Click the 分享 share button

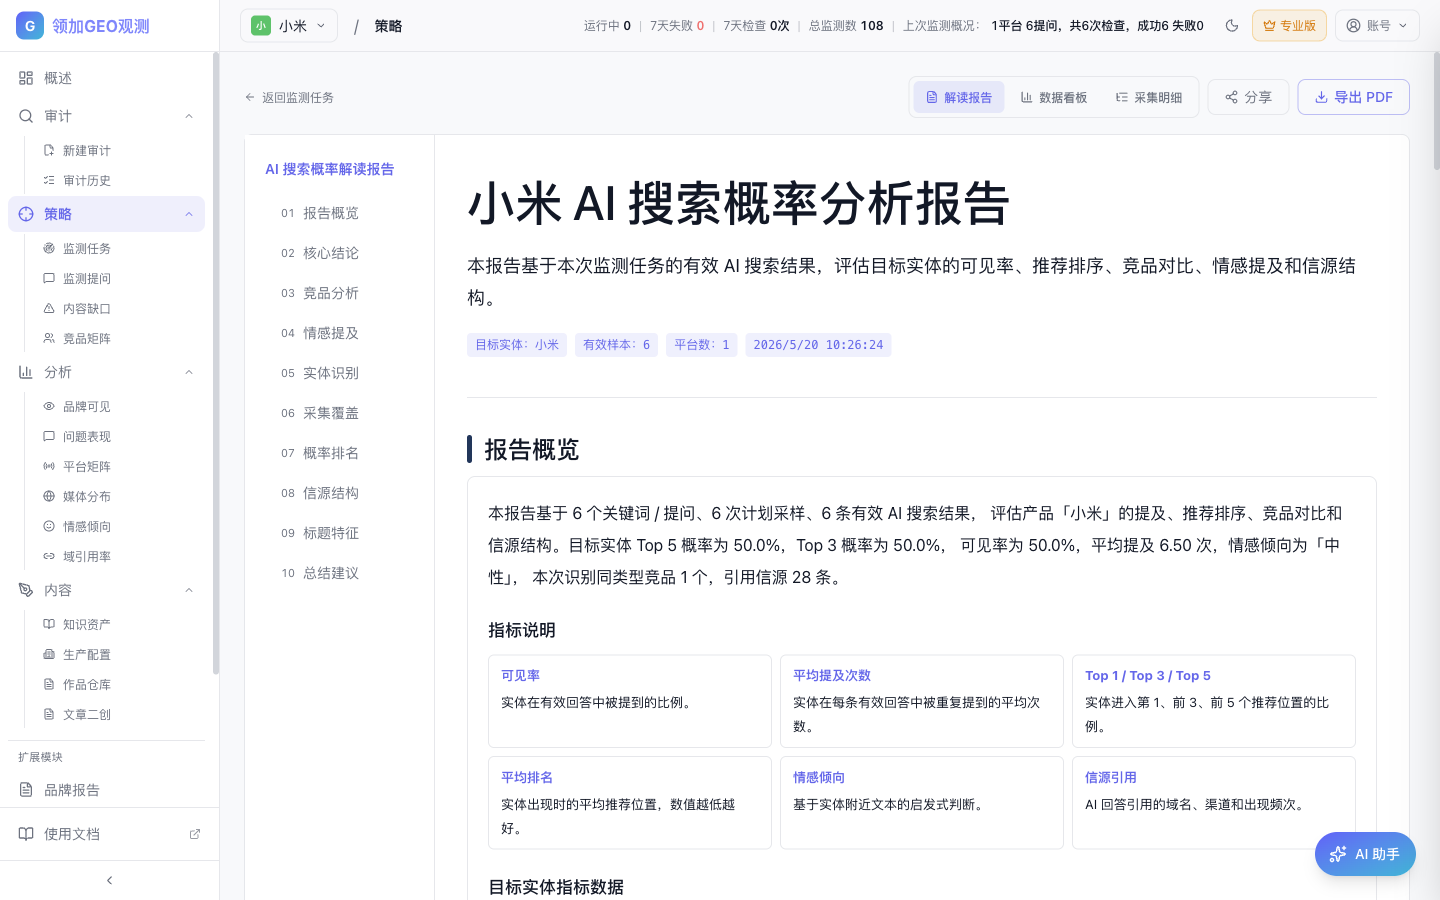pyautogui.click(x=1249, y=97)
